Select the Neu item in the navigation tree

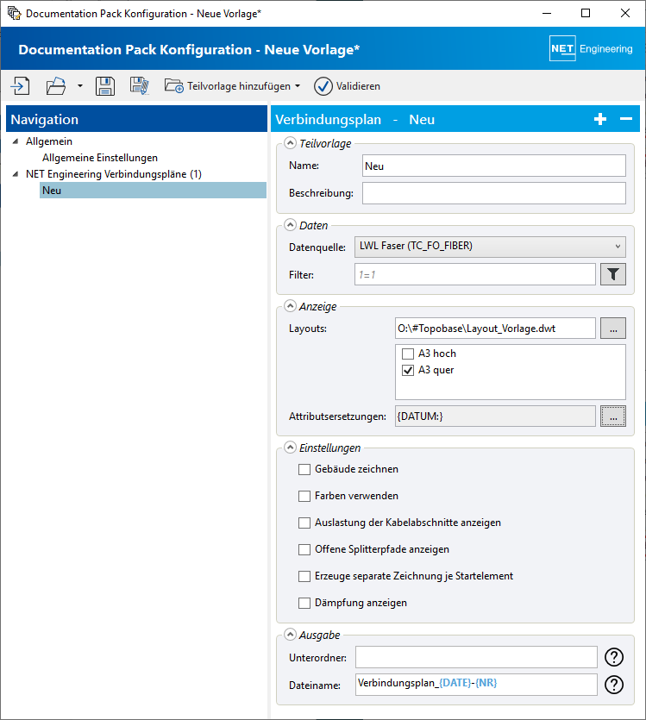[153, 190]
